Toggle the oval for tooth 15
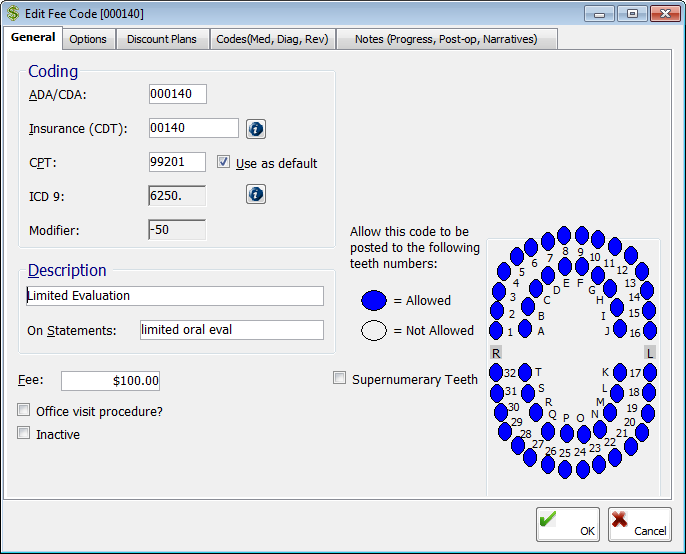686x554 pixels. point(649,311)
